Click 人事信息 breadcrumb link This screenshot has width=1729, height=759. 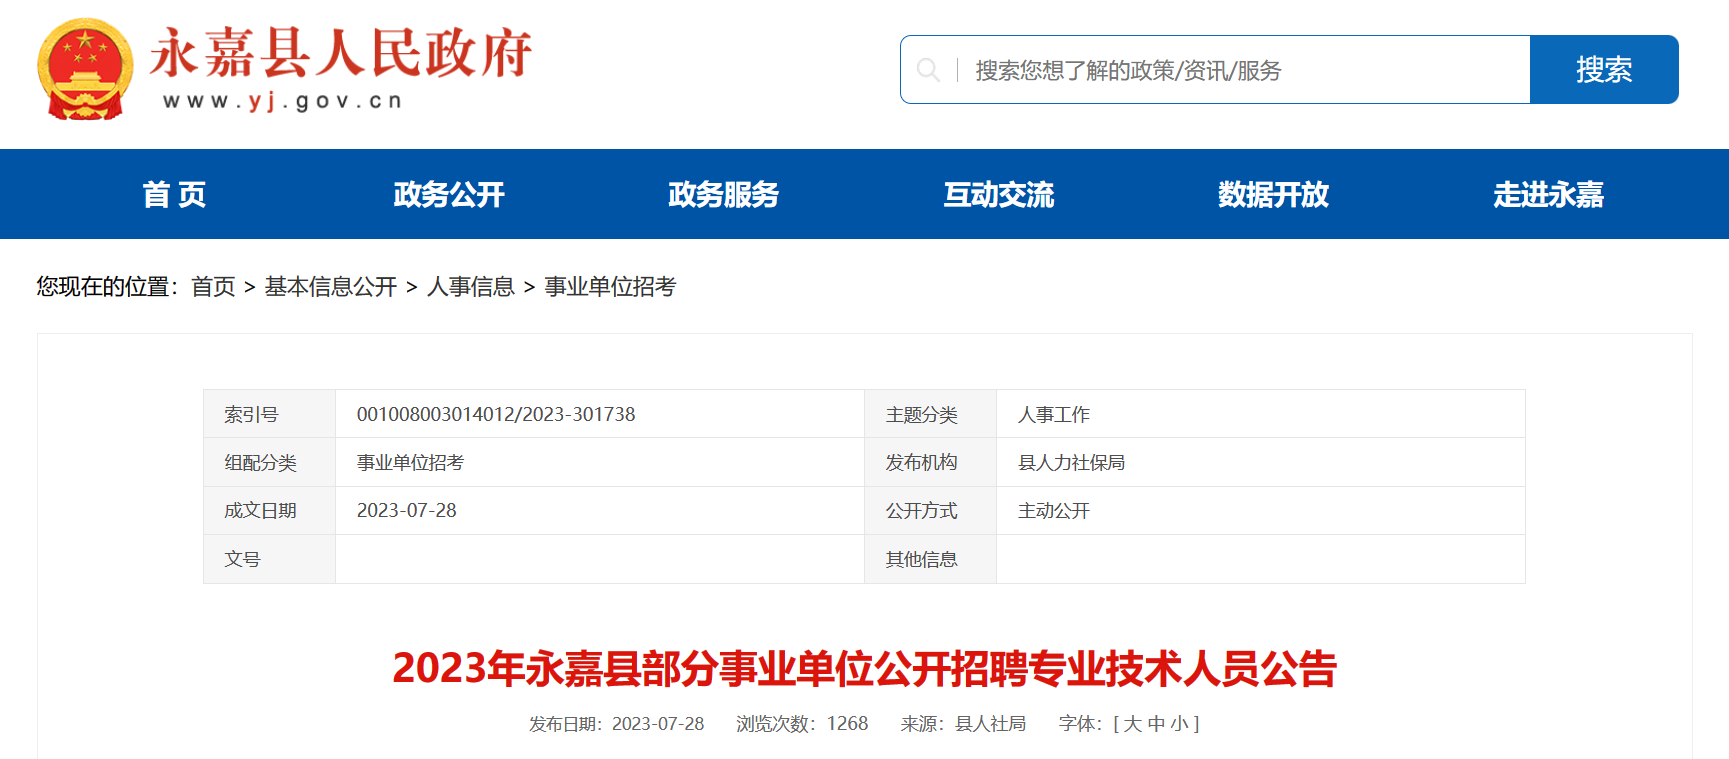tap(471, 287)
